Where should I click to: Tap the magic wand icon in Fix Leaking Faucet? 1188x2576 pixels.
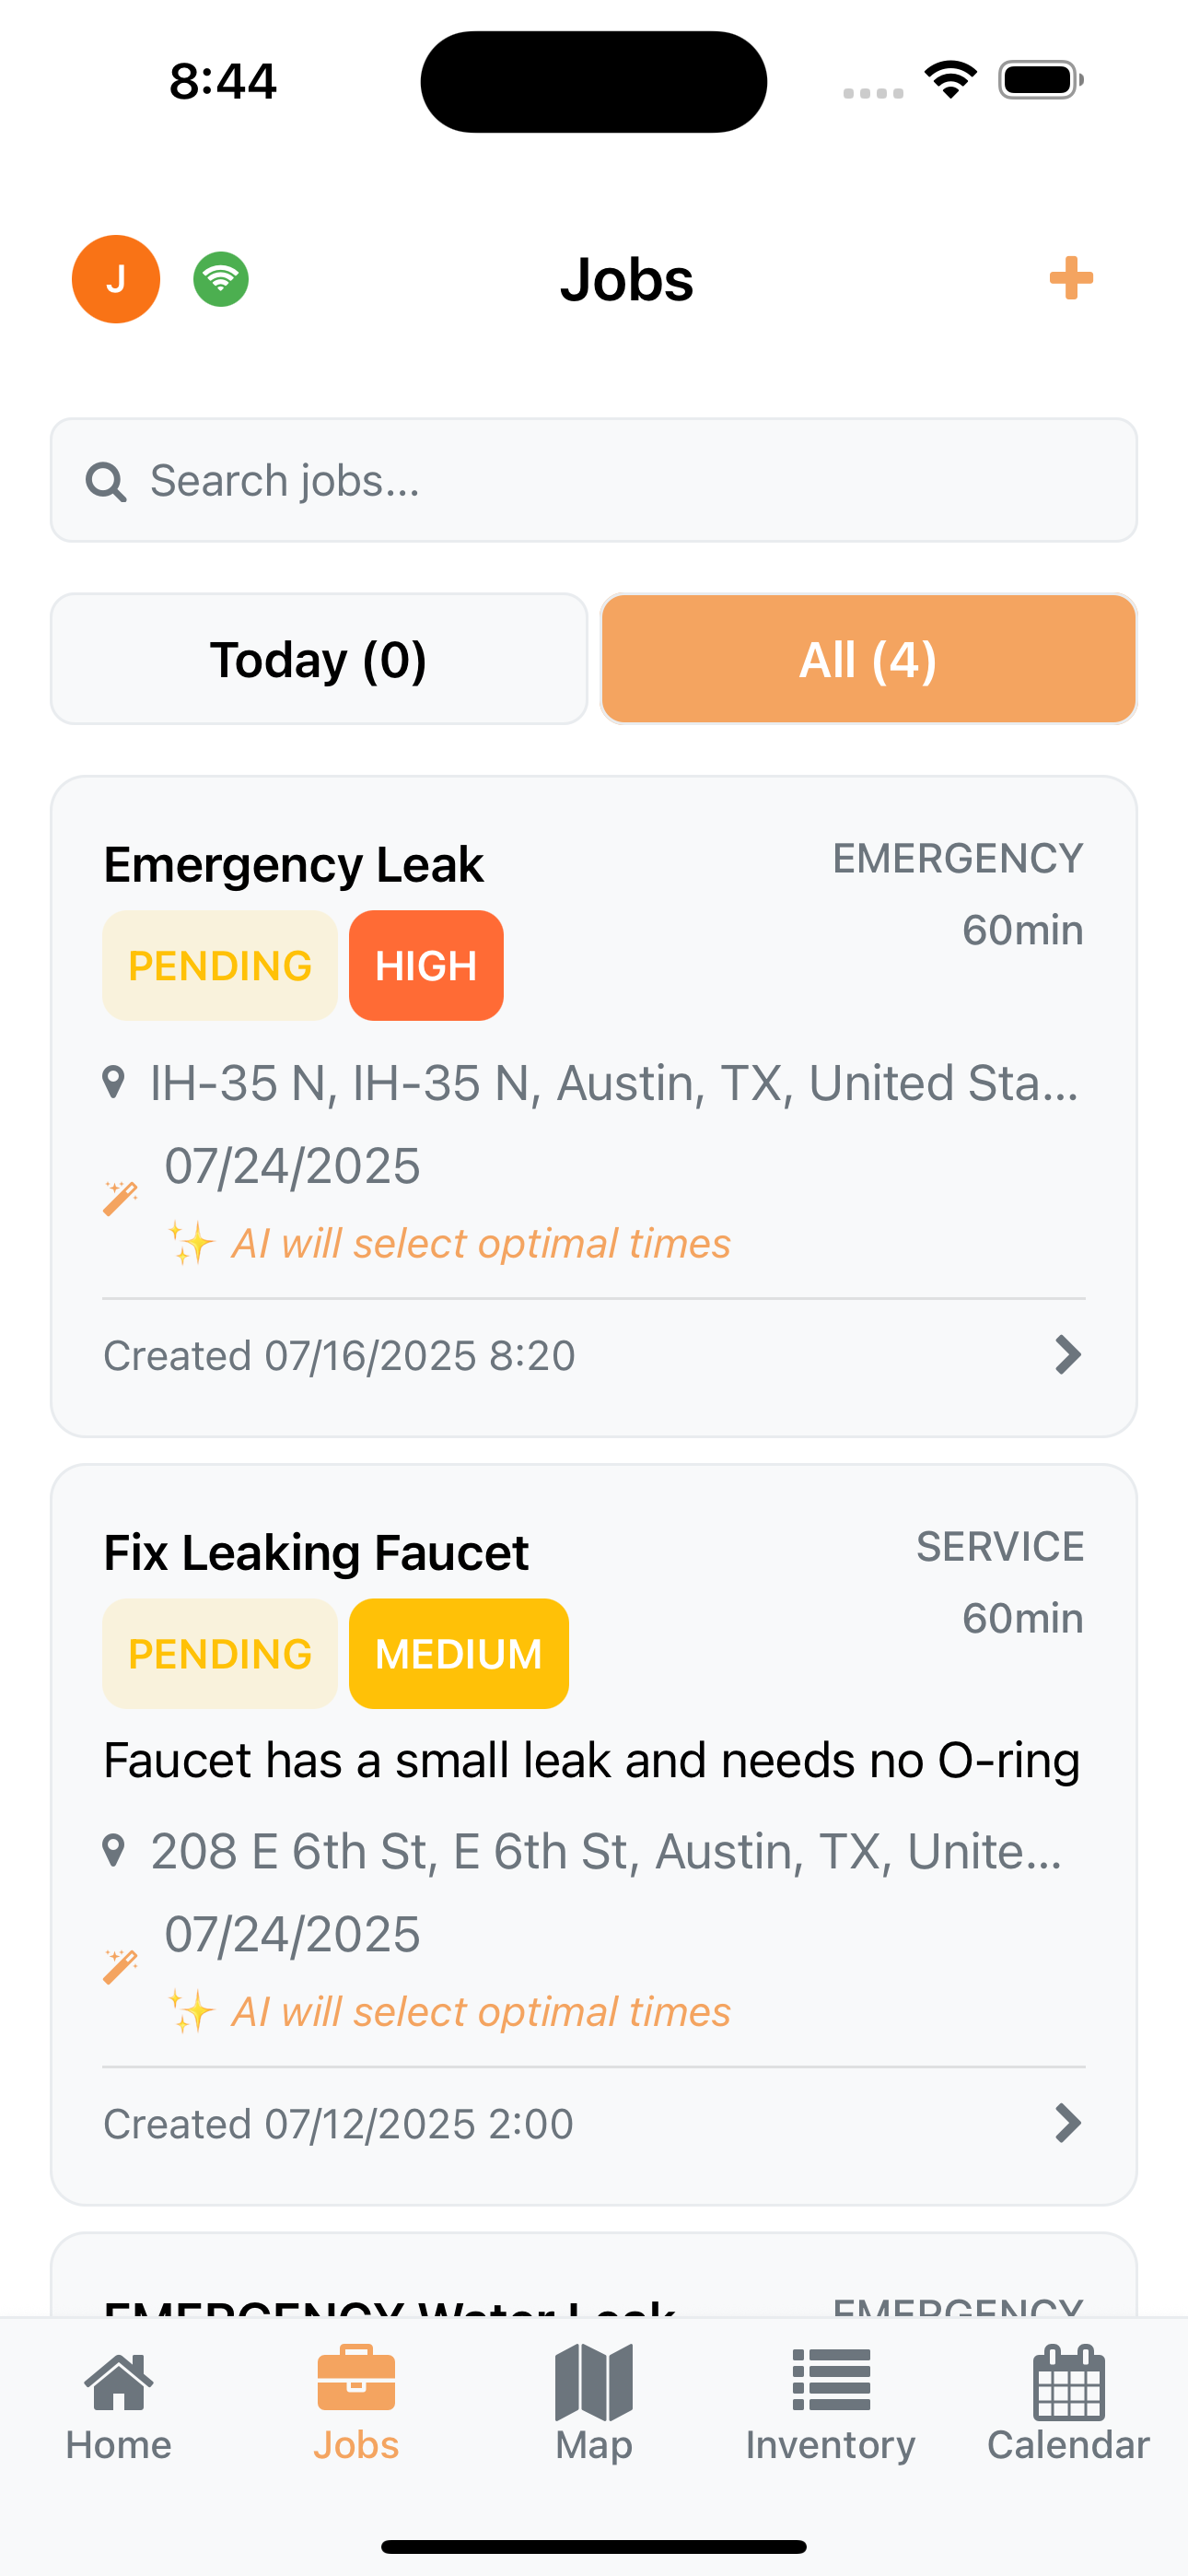(120, 1966)
